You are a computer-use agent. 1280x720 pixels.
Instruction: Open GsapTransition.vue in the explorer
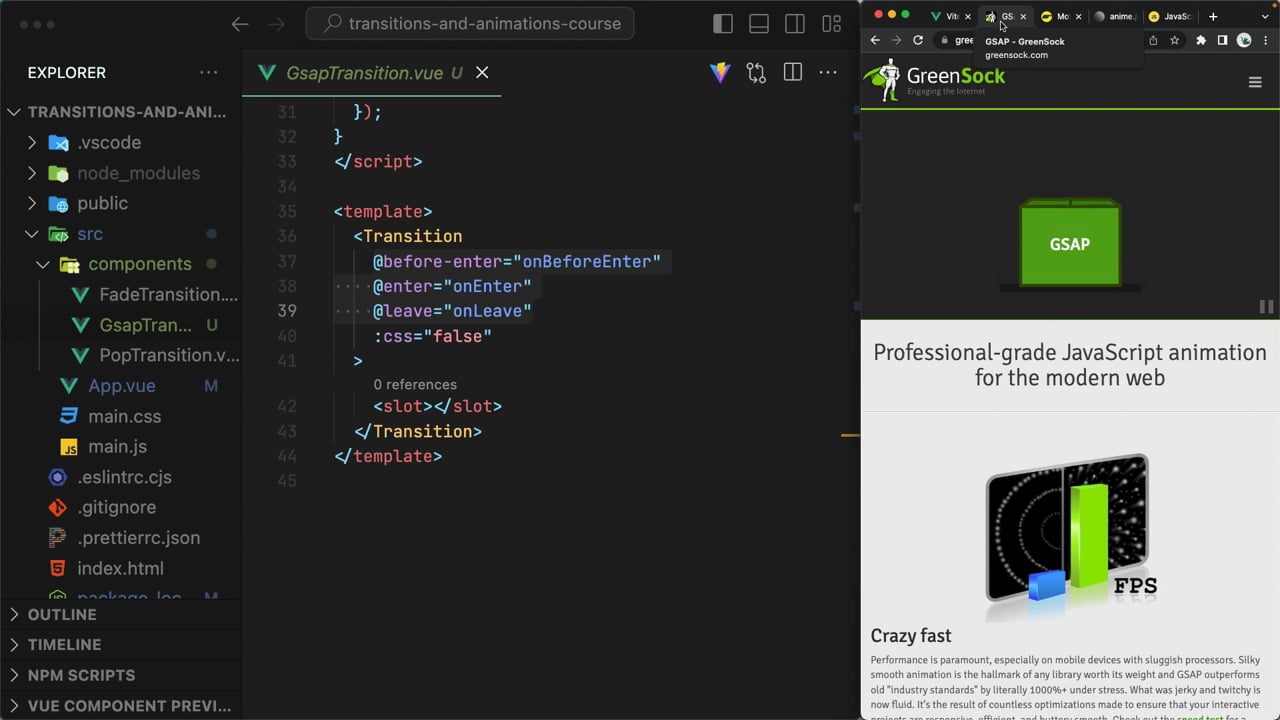click(121, 325)
